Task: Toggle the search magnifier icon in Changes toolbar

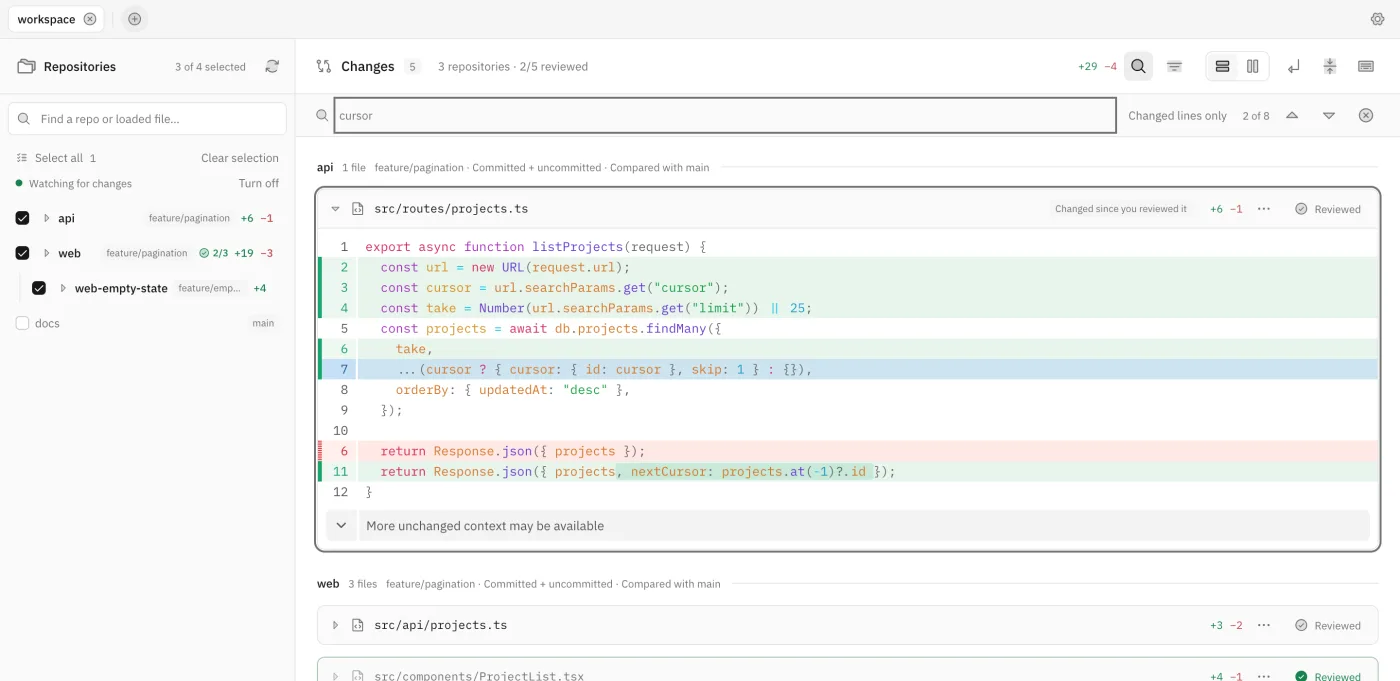Action: pyautogui.click(x=1138, y=67)
